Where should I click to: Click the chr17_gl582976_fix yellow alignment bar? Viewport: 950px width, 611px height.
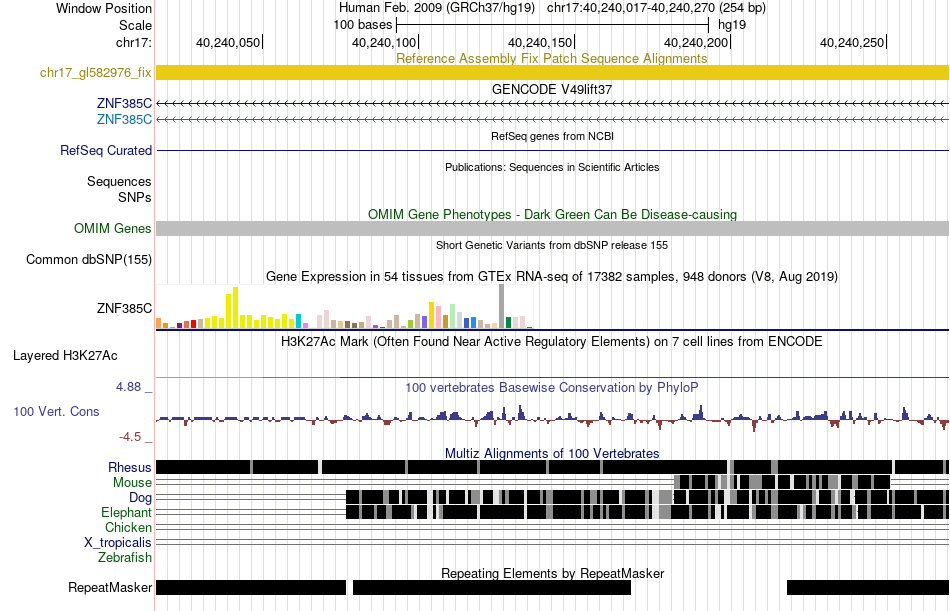(552, 73)
